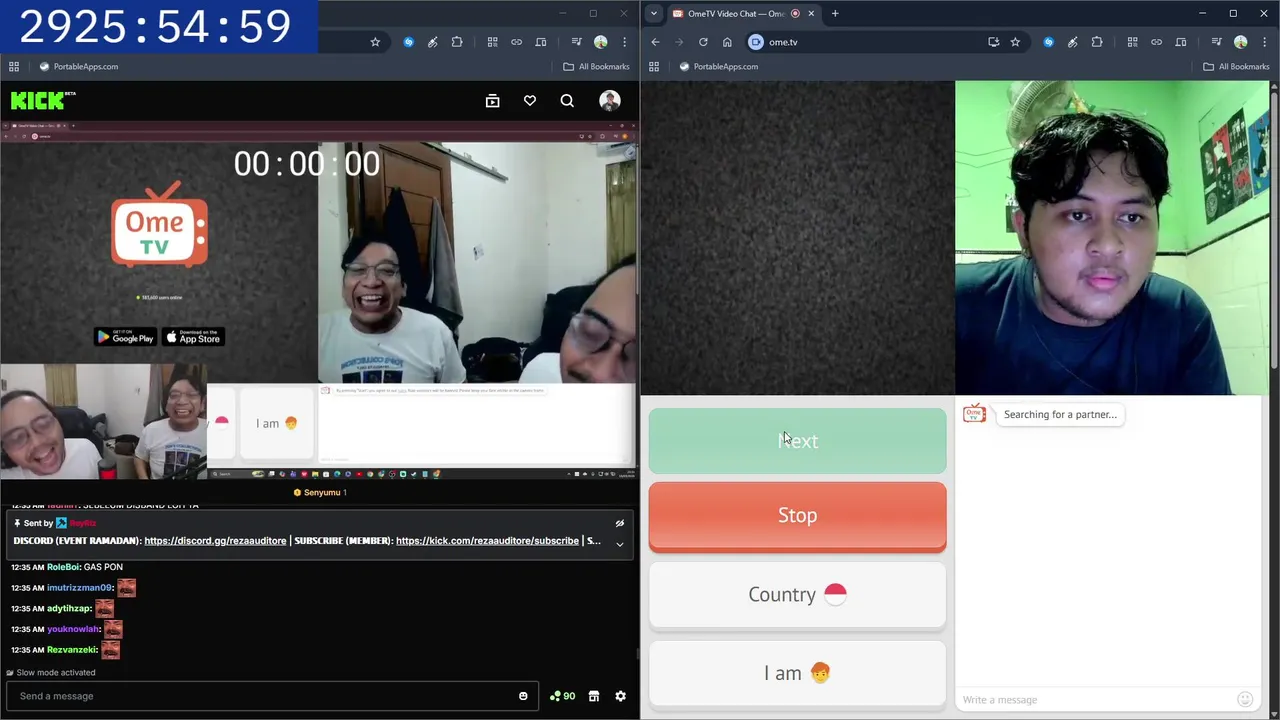Open OmeTV chat emoji smiley icon
Screen dimensions: 1280x720
(1245, 699)
